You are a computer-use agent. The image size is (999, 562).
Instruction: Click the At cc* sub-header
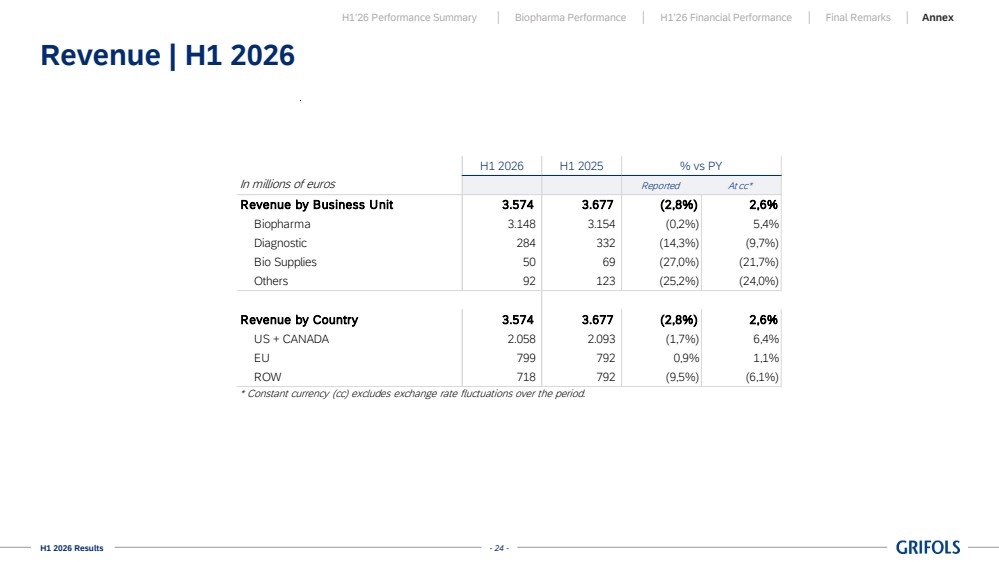coord(740,185)
